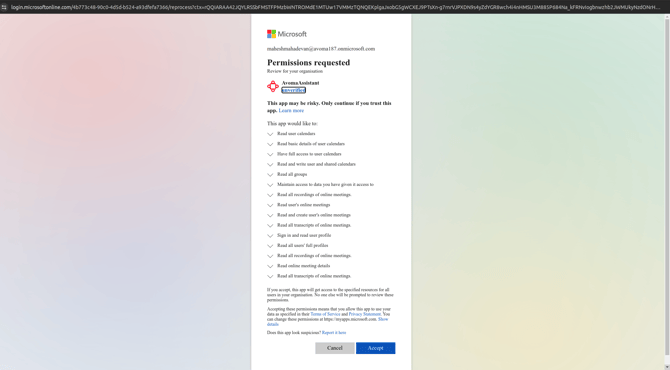
Task: Click the Report it here link
Action: pyautogui.click(x=334, y=332)
